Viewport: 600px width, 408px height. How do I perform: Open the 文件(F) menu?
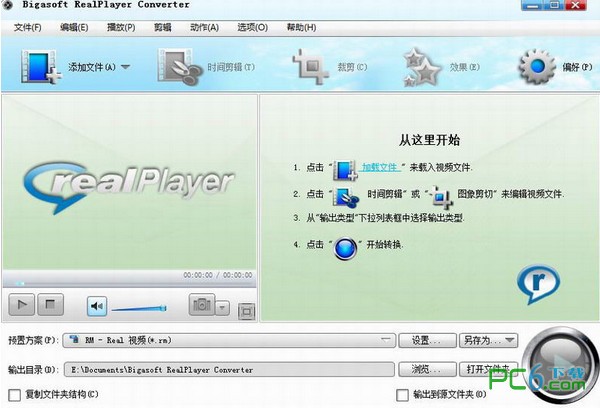[28, 28]
